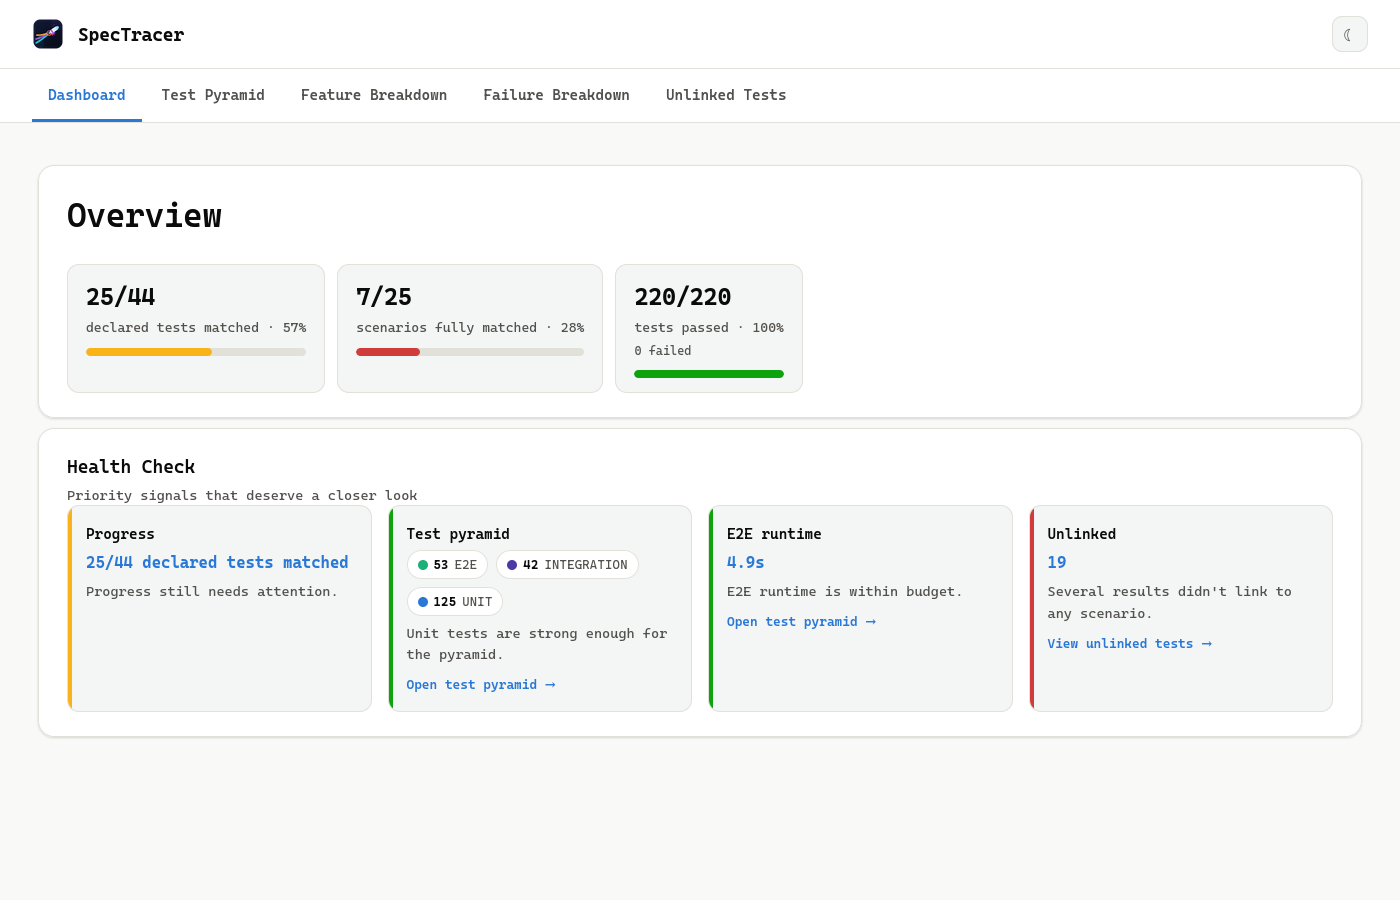This screenshot has height=900, width=1400.
Task: Click the orange declared tests progress bar
Action: [x=196, y=352]
